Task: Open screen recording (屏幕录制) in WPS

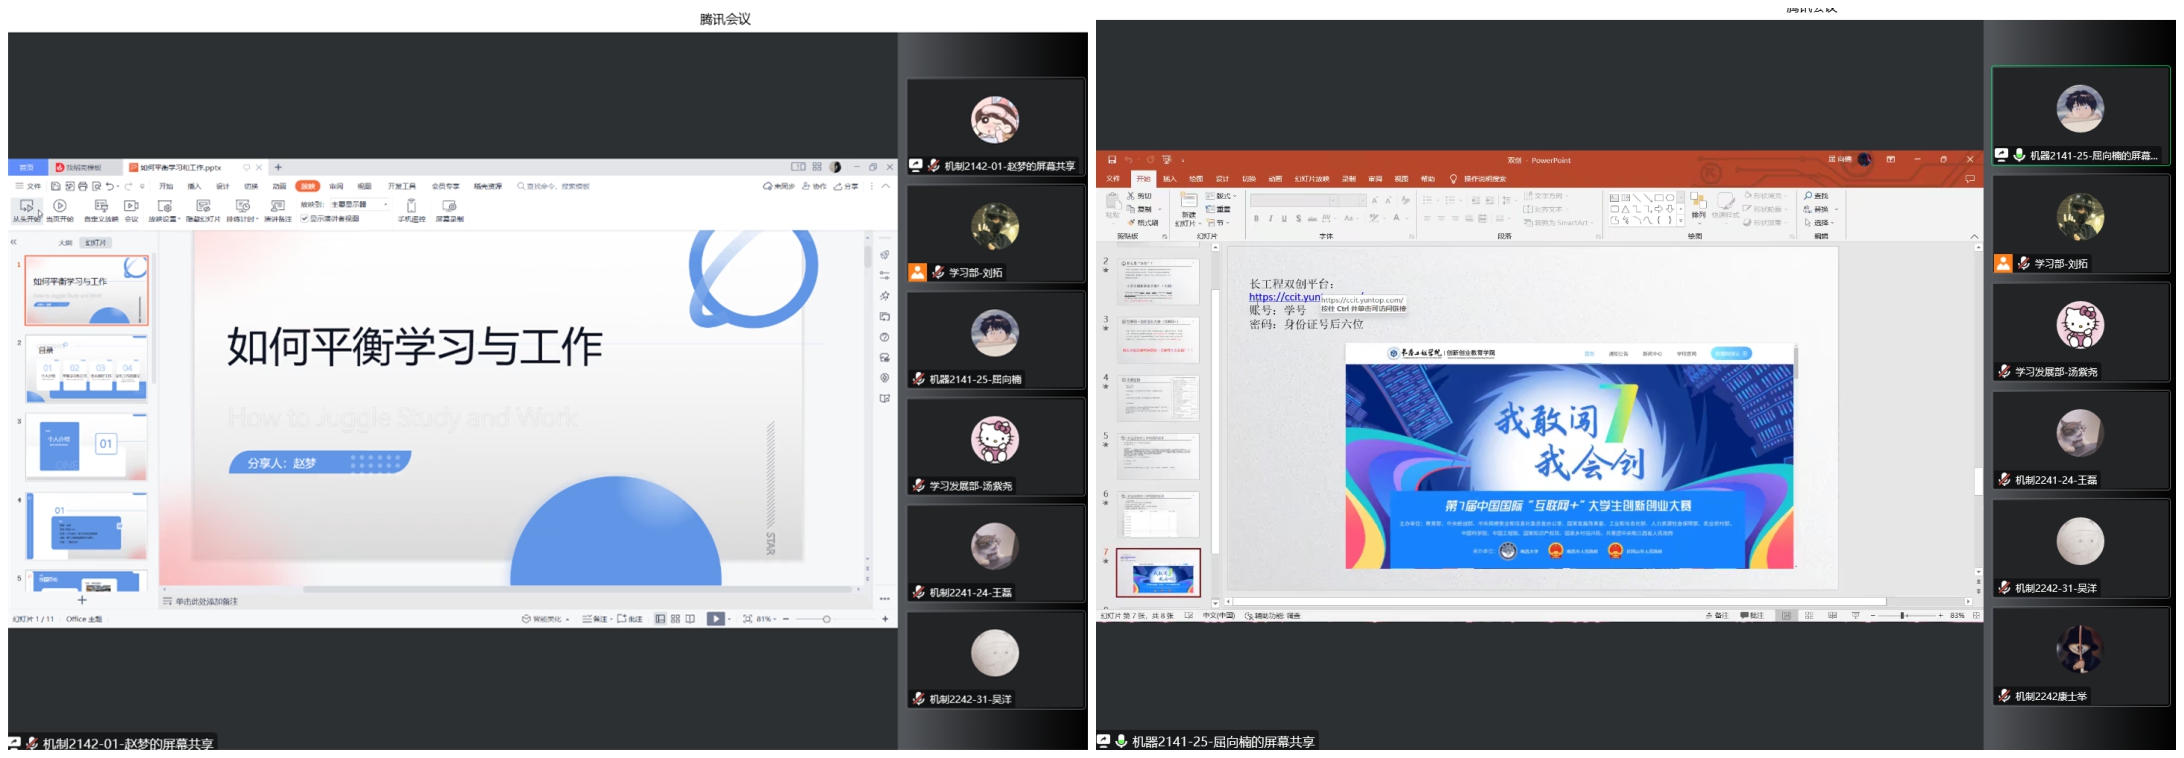Action: click(449, 209)
